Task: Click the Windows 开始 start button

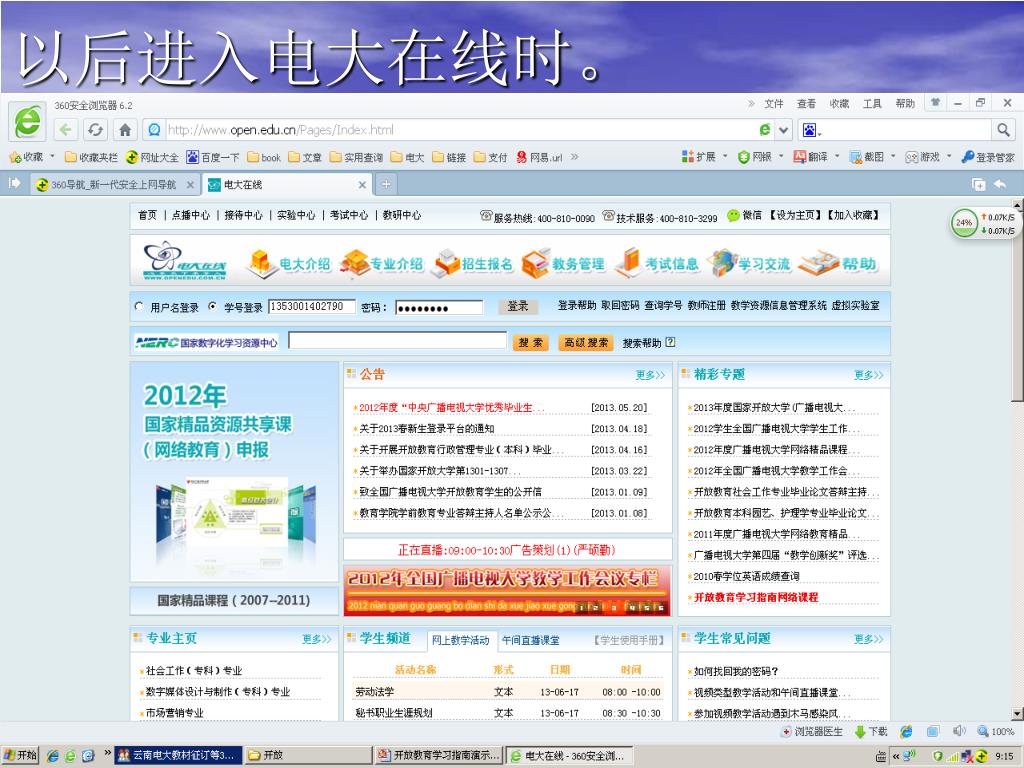Action: (x=20, y=755)
